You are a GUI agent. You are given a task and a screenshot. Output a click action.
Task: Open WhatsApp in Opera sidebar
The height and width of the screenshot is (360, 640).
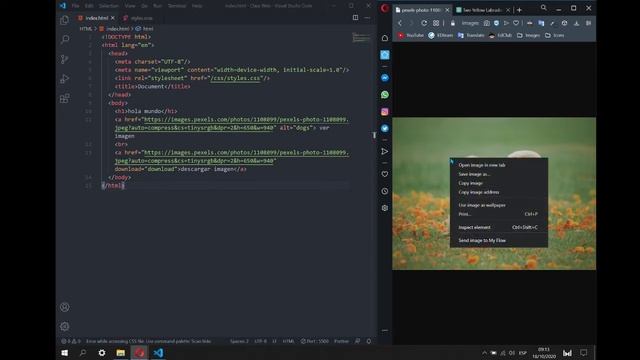384,95
